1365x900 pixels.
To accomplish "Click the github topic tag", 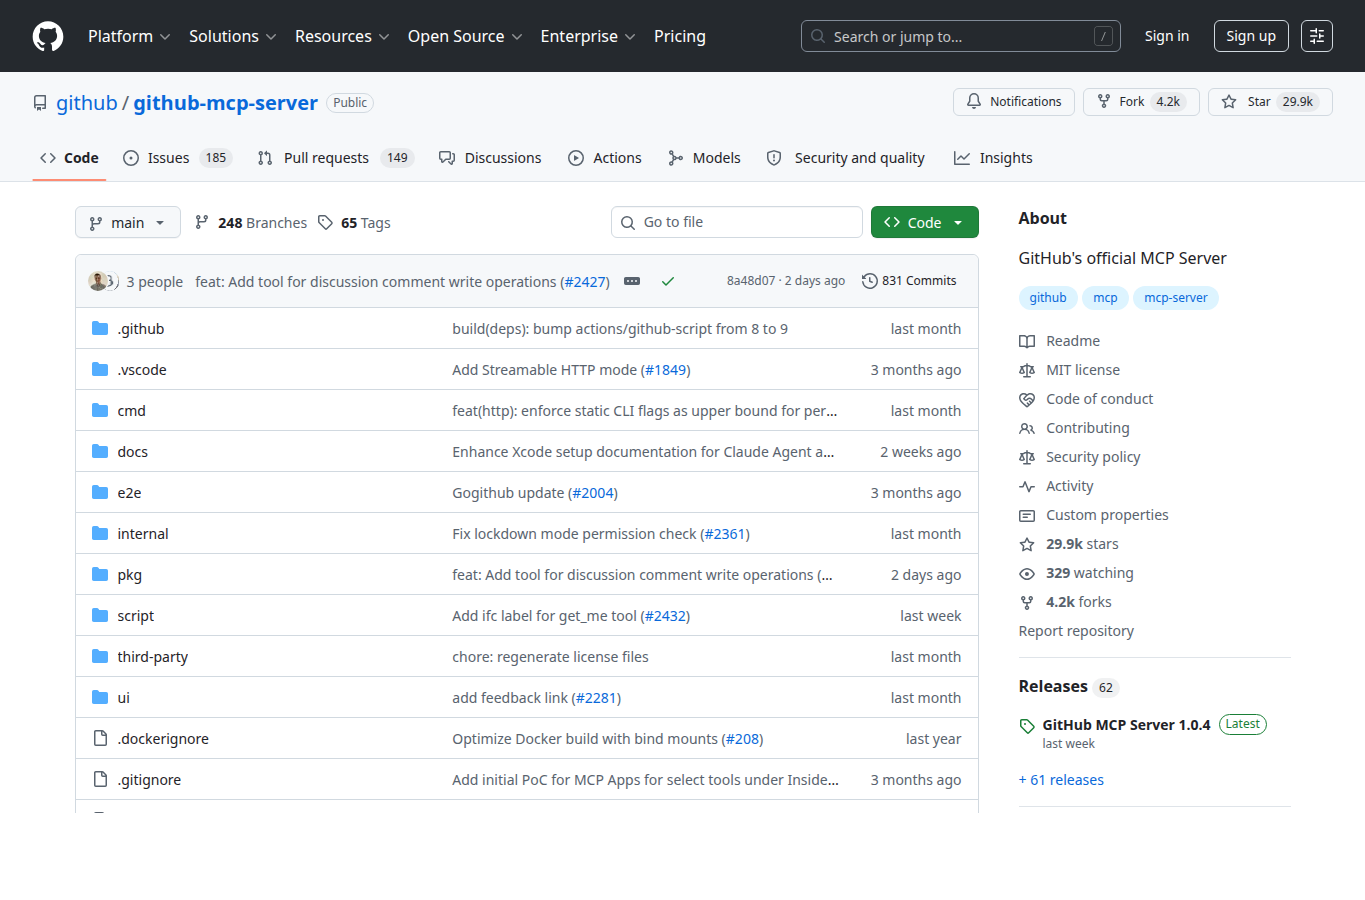I will pos(1048,298).
